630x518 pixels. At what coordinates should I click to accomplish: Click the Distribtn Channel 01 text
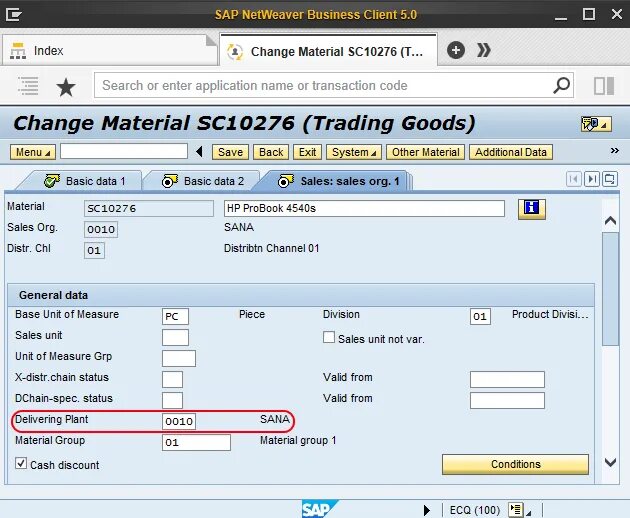coord(271,248)
